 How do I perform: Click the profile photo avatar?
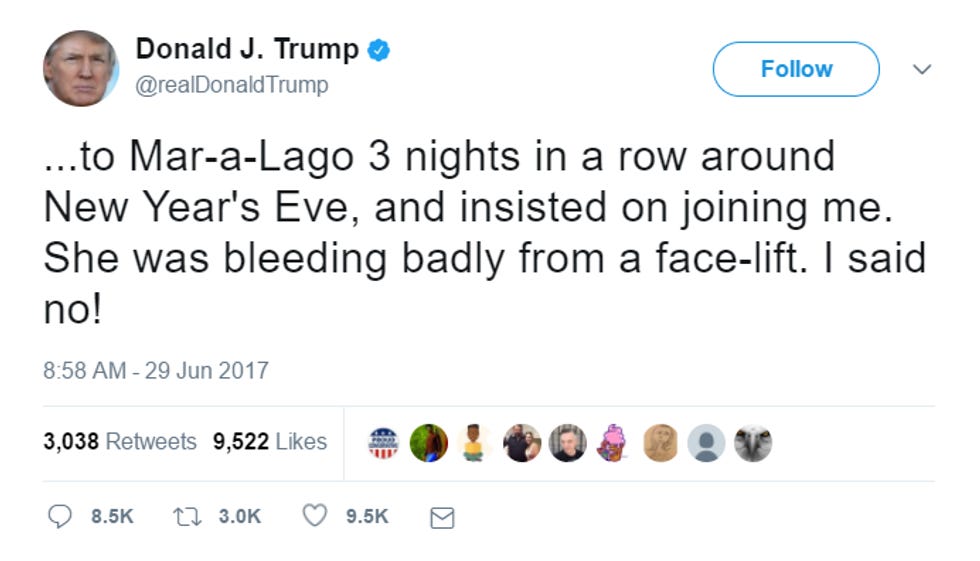tap(81, 68)
